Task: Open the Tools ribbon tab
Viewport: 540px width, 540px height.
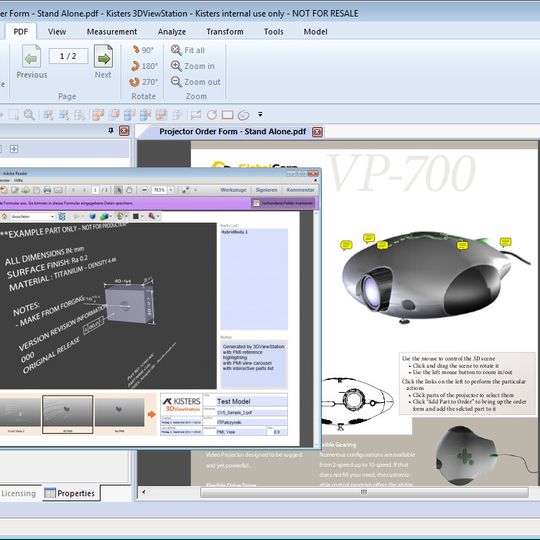Action: (274, 32)
